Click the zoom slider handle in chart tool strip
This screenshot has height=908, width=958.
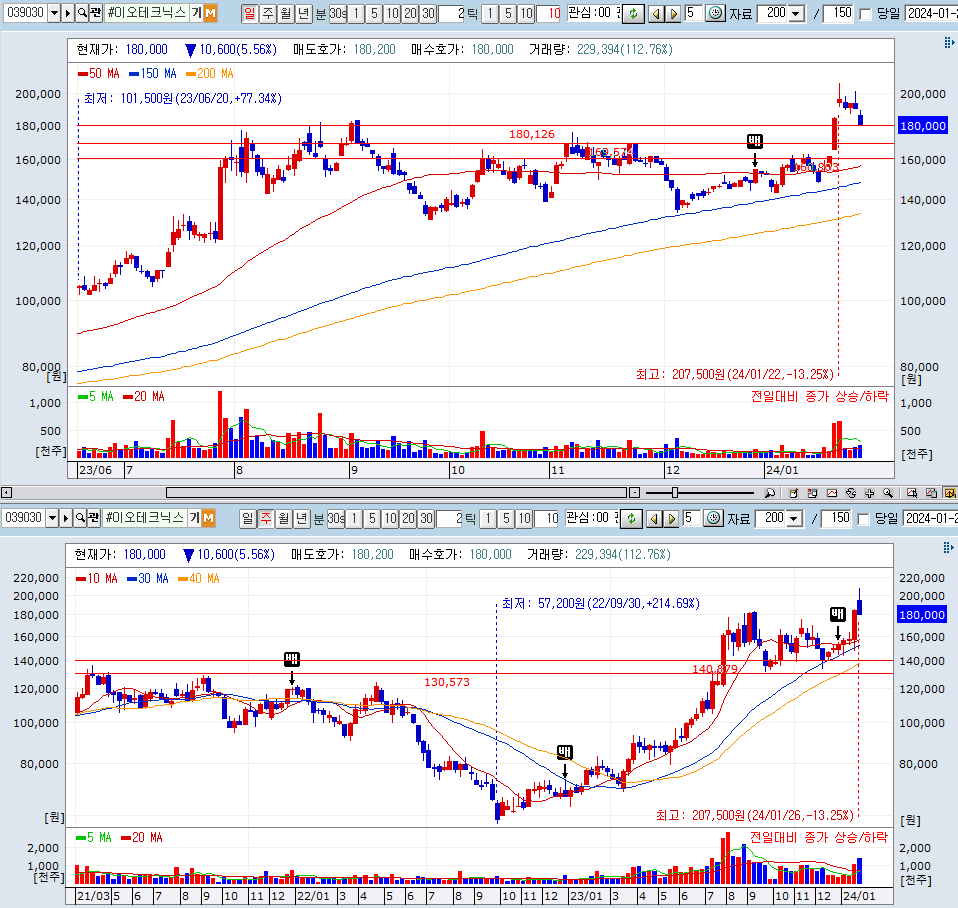[675, 492]
